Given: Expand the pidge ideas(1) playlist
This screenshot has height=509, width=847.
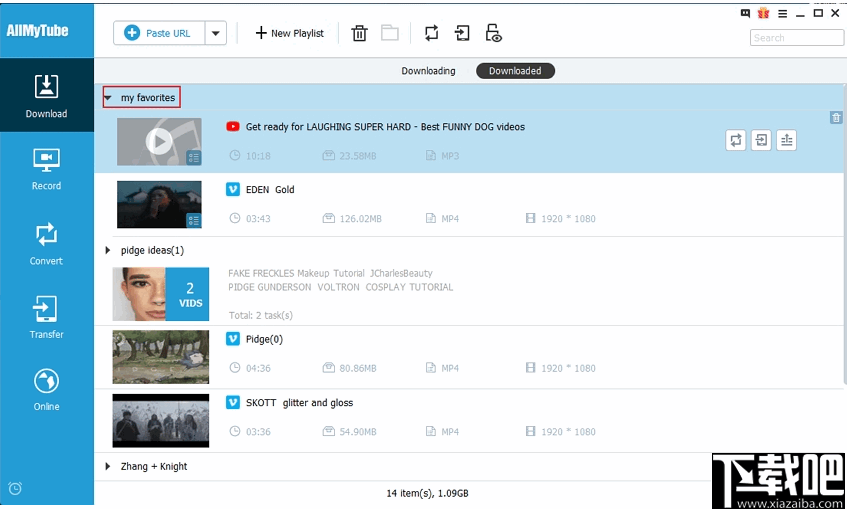Looking at the screenshot, I should [107, 250].
